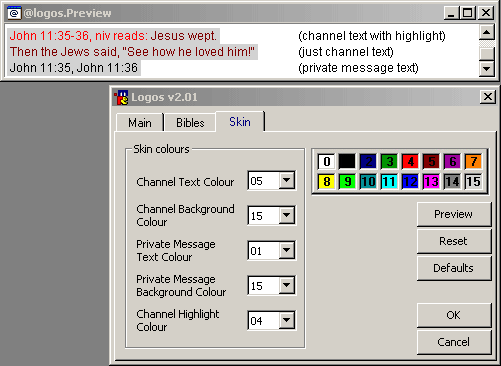Confirm the dialog with OK

[x=454, y=315]
